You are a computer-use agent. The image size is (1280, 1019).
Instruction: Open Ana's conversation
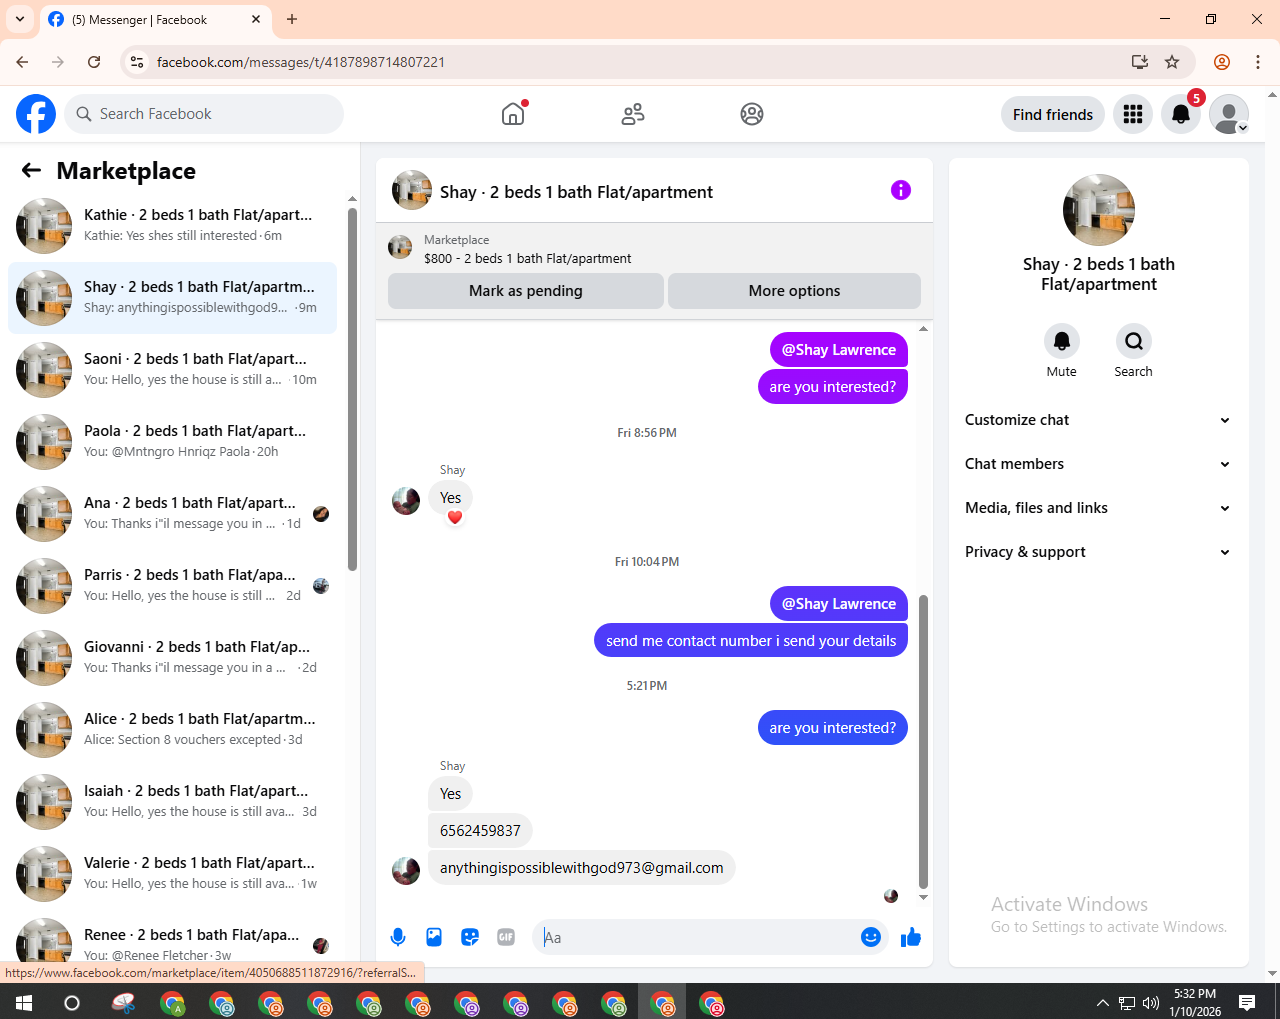172,514
